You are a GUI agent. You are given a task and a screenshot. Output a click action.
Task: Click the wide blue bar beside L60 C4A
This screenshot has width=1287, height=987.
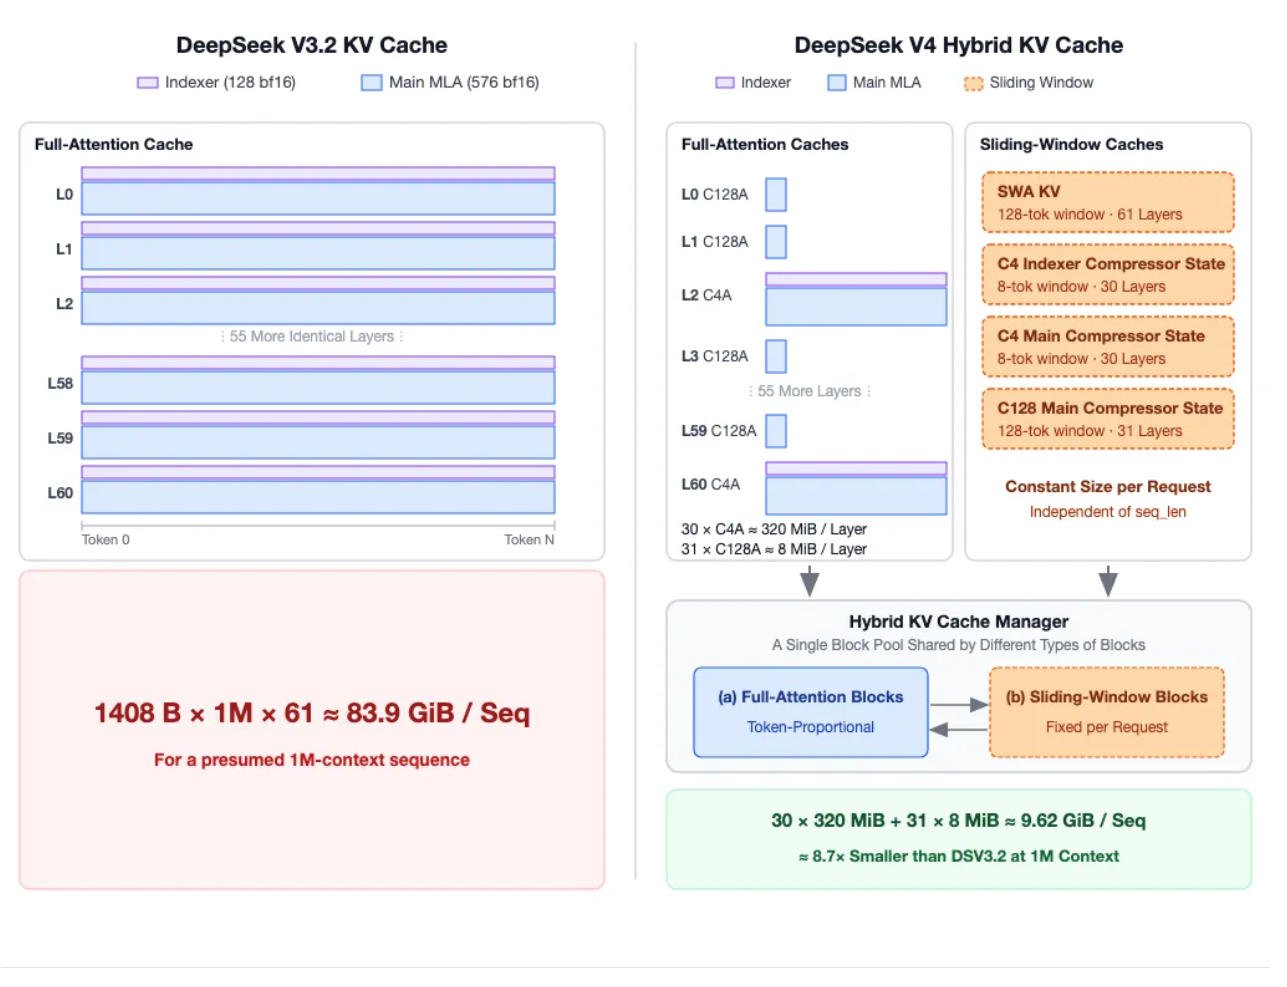856,495
